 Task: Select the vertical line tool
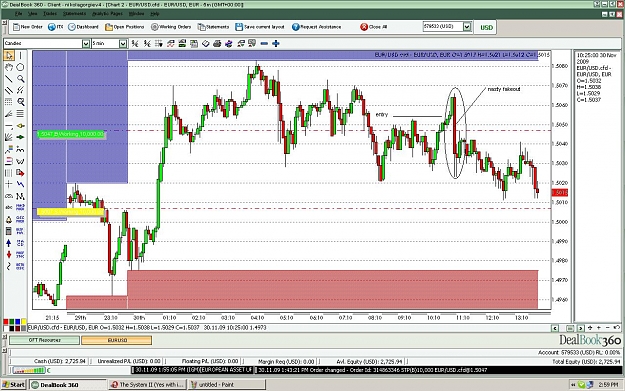pyautogui.click(x=20, y=55)
